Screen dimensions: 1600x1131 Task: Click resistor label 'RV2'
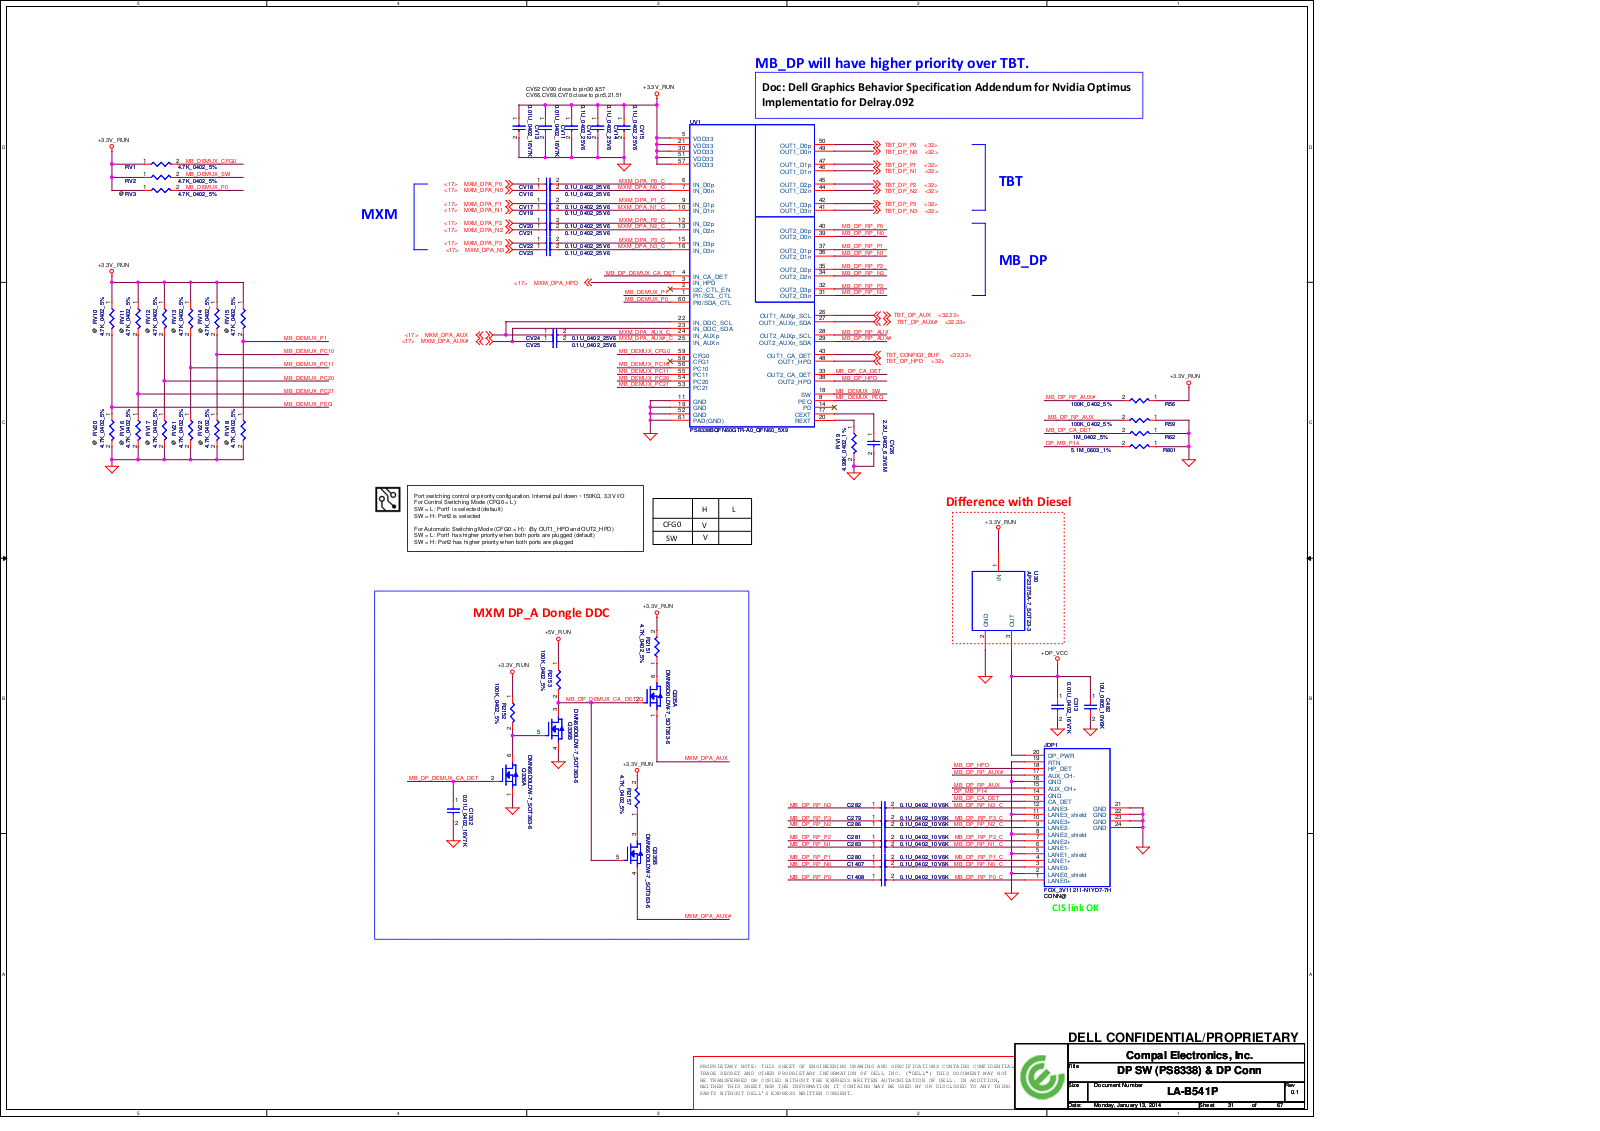(x=130, y=181)
